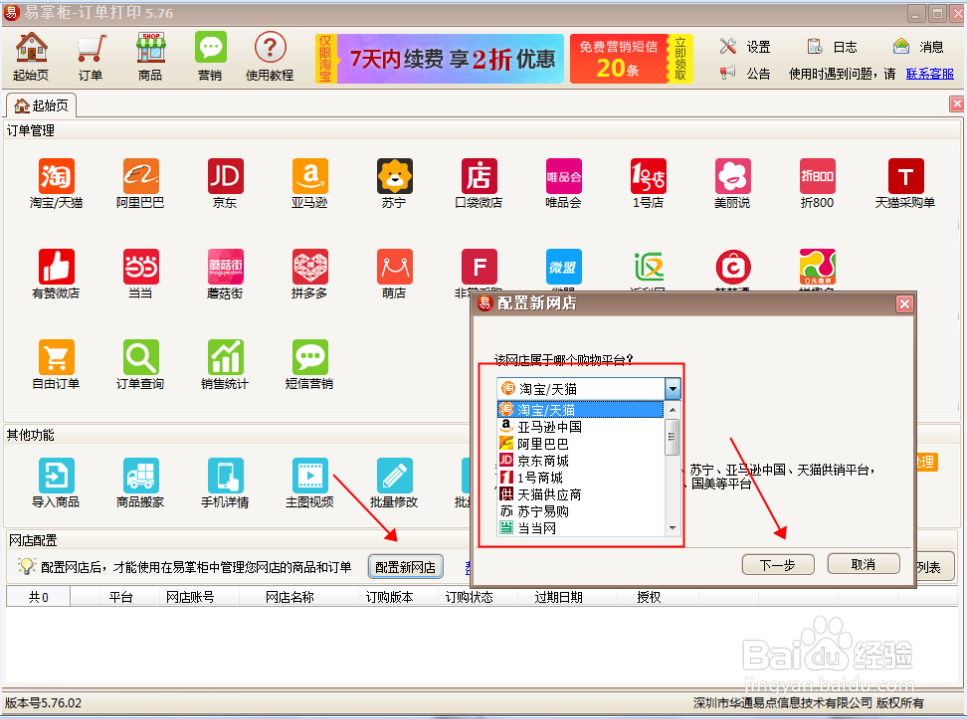Click the dropdown list scrollbar up arrow

[672, 410]
